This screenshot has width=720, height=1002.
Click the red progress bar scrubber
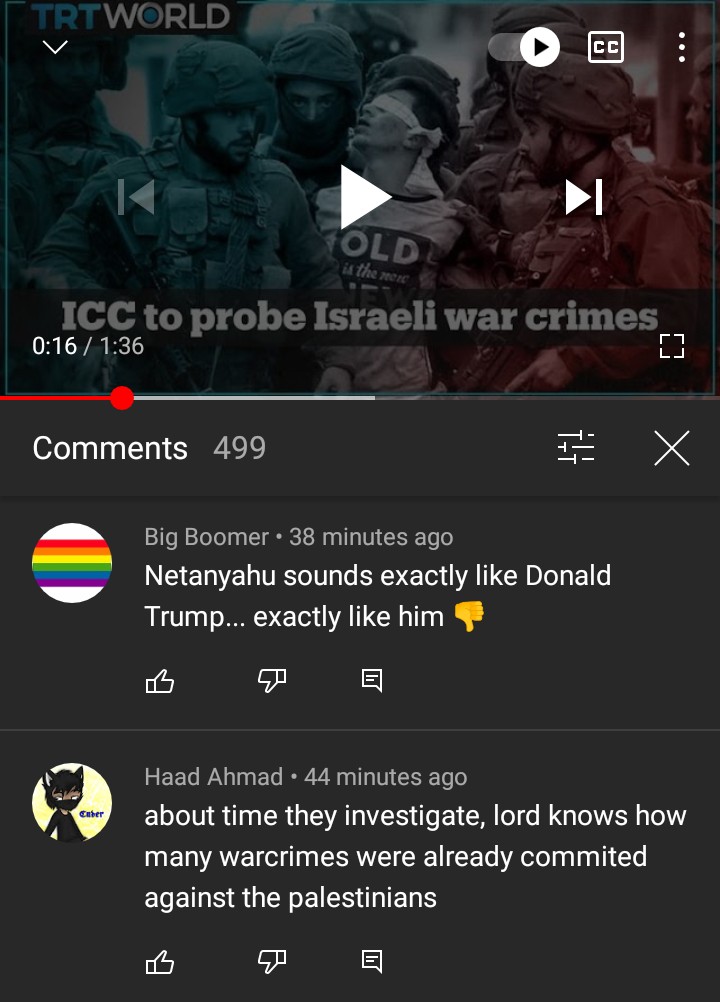click(x=121, y=397)
